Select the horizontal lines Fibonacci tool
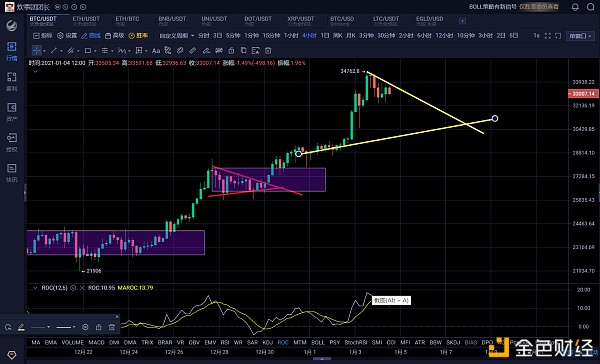Image resolution: width=600 pixels, height=364 pixels. tap(104, 51)
